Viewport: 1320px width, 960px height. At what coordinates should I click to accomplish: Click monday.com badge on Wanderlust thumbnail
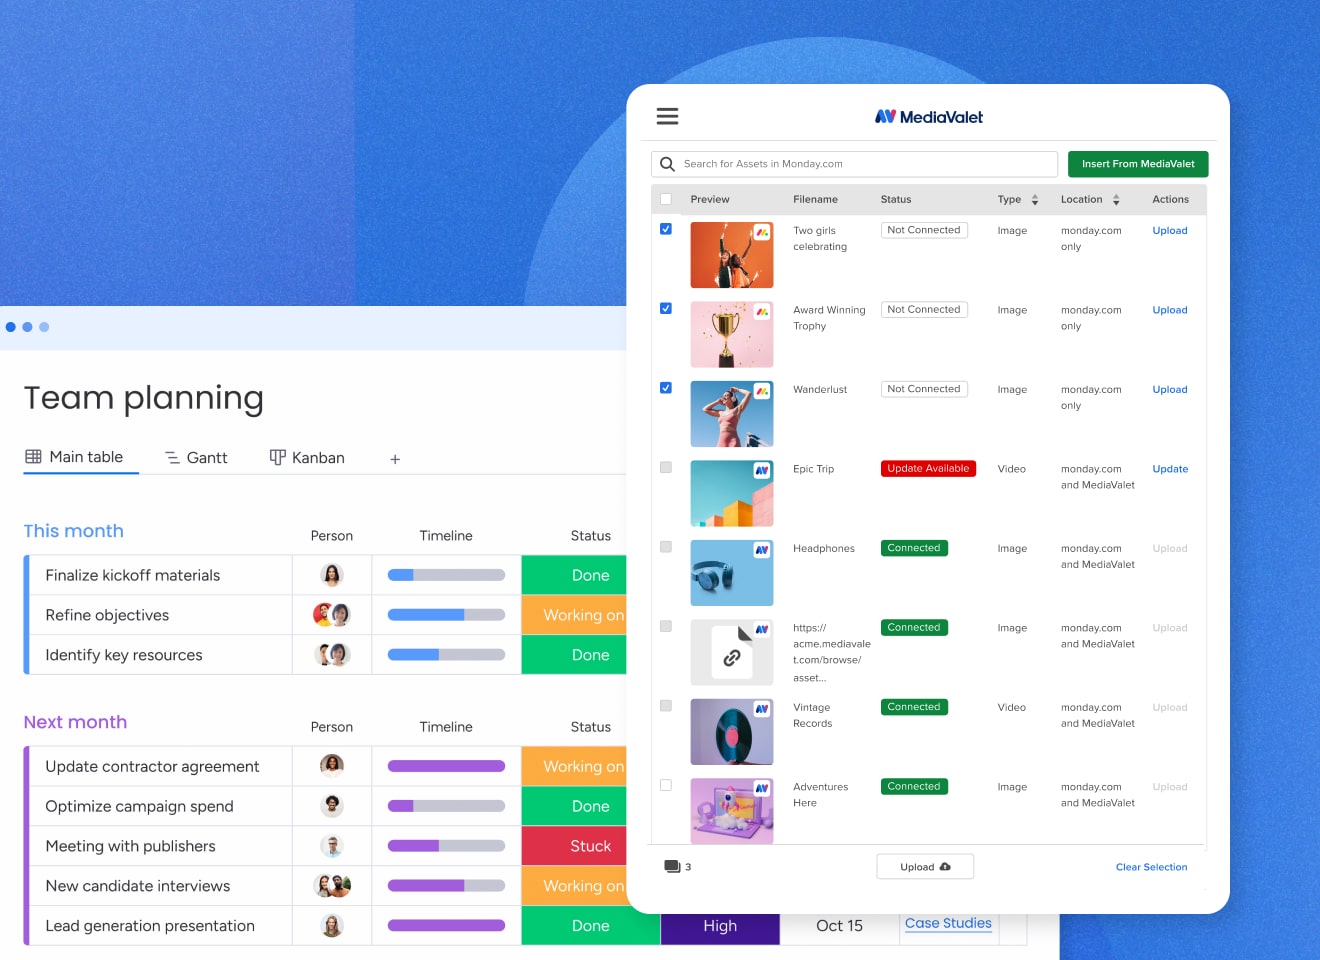click(x=762, y=391)
